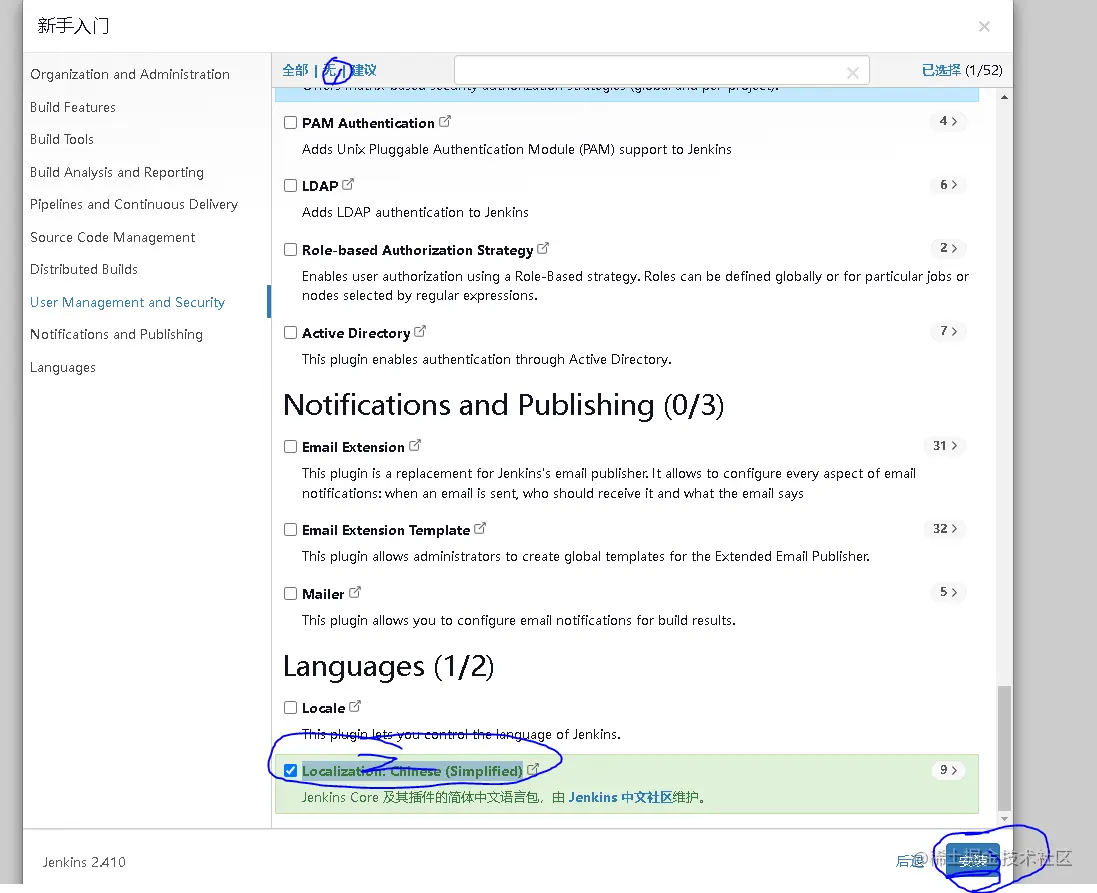1097x893 pixels.
Task: Jump to Build Tools category
Action: 62,139
